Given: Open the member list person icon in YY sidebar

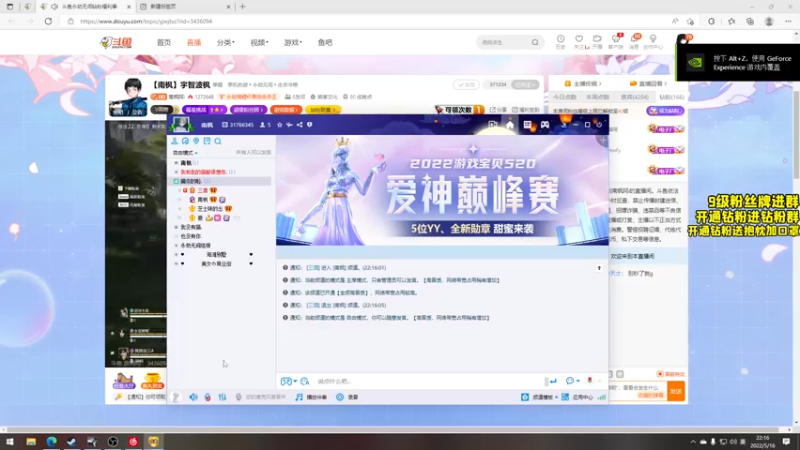Looking at the screenshot, I should [174, 141].
